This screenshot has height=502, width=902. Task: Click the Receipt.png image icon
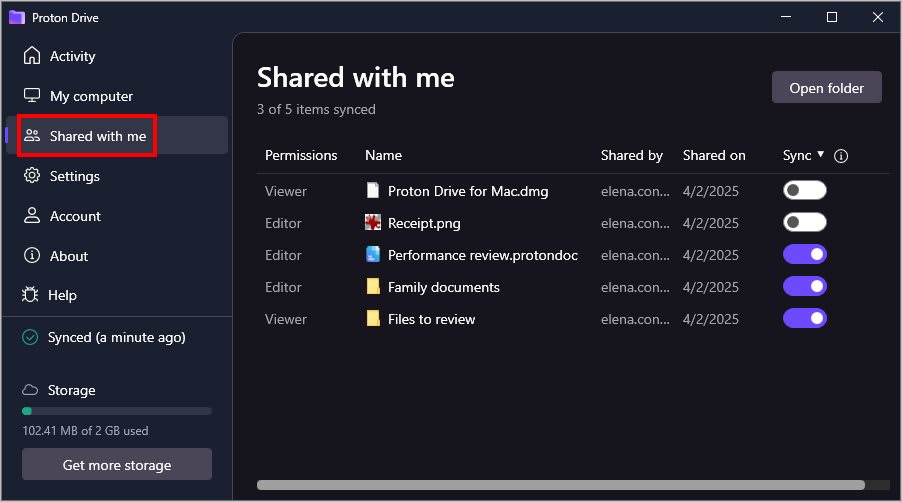pyautogui.click(x=373, y=222)
